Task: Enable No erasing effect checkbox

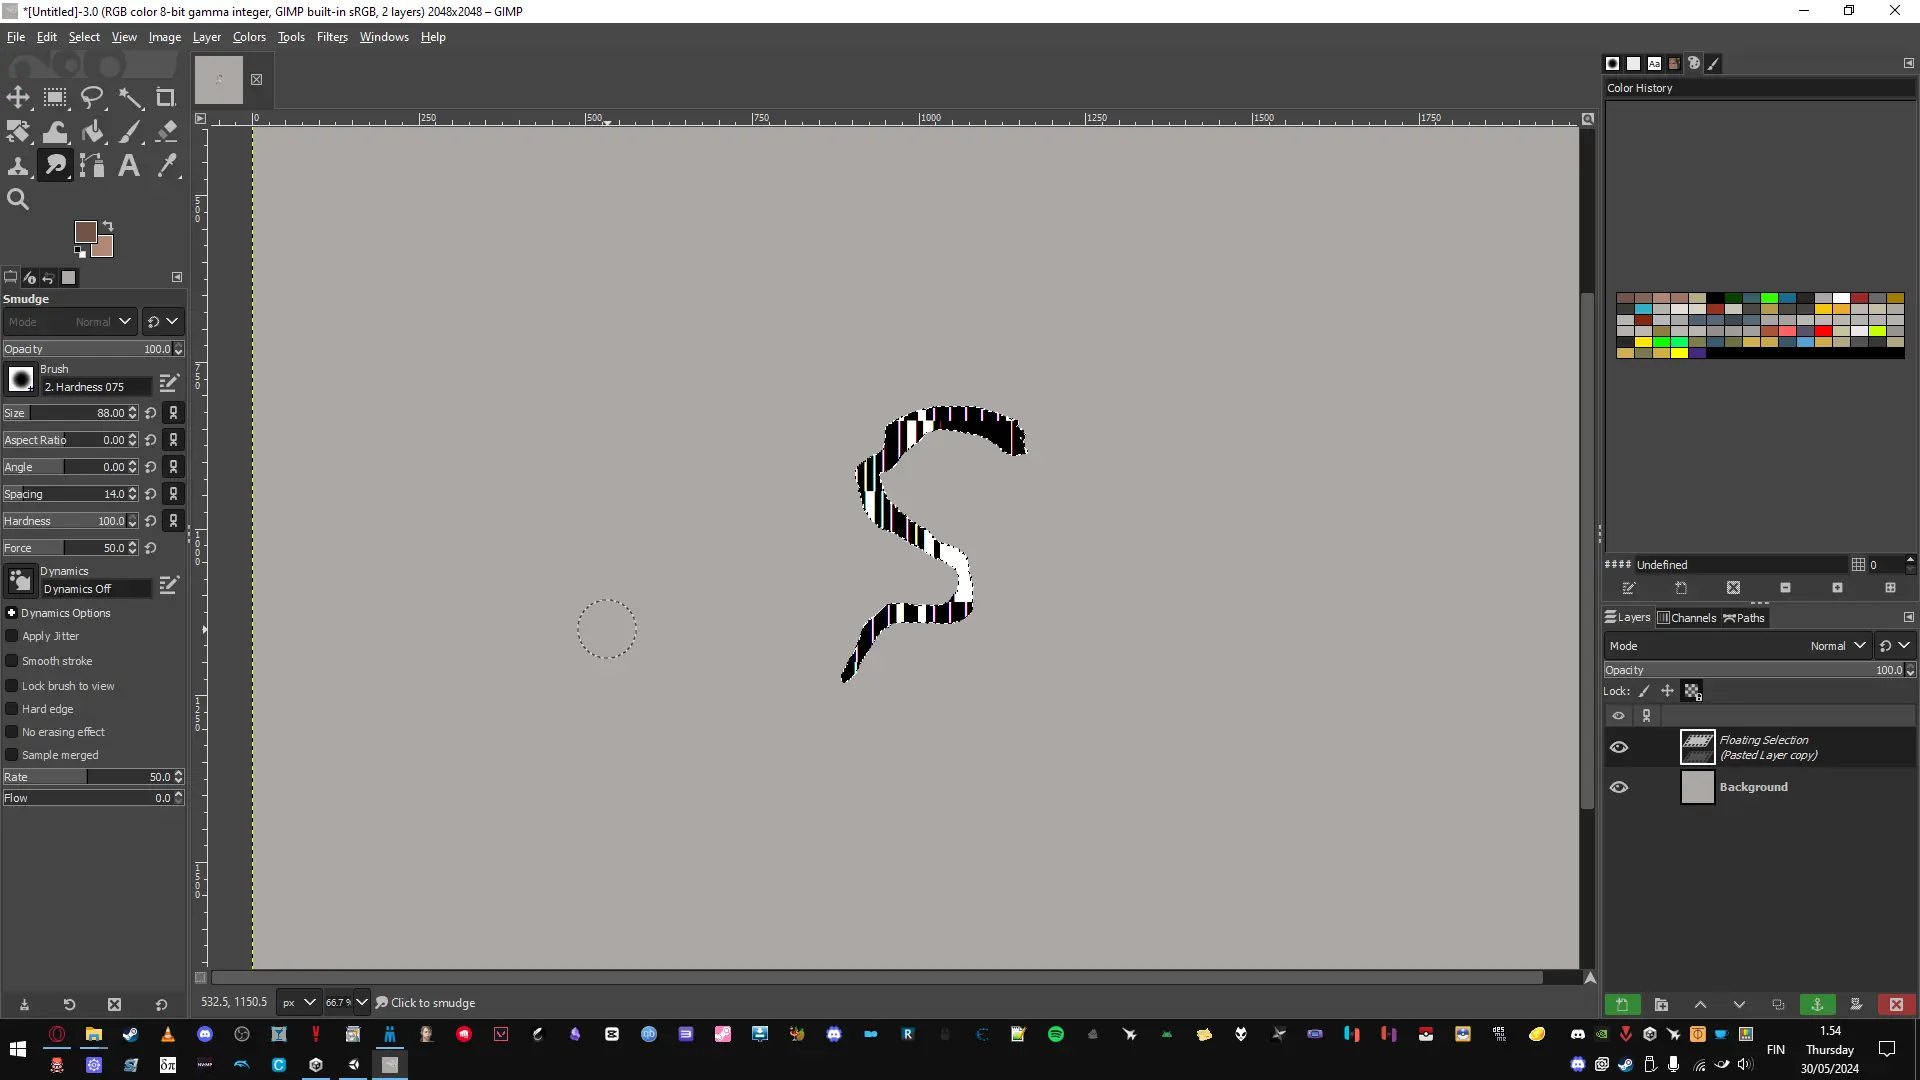Action: click(x=12, y=732)
